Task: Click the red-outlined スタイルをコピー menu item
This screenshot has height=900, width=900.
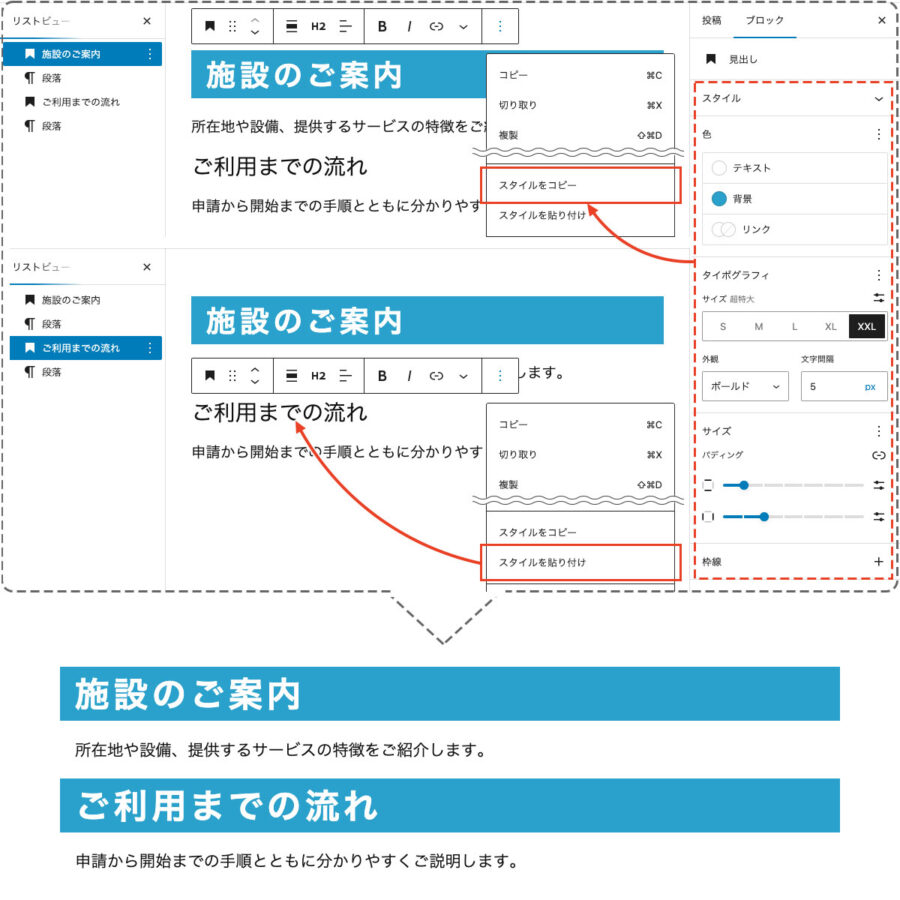Action: pyautogui.click(x=581, y=186)
